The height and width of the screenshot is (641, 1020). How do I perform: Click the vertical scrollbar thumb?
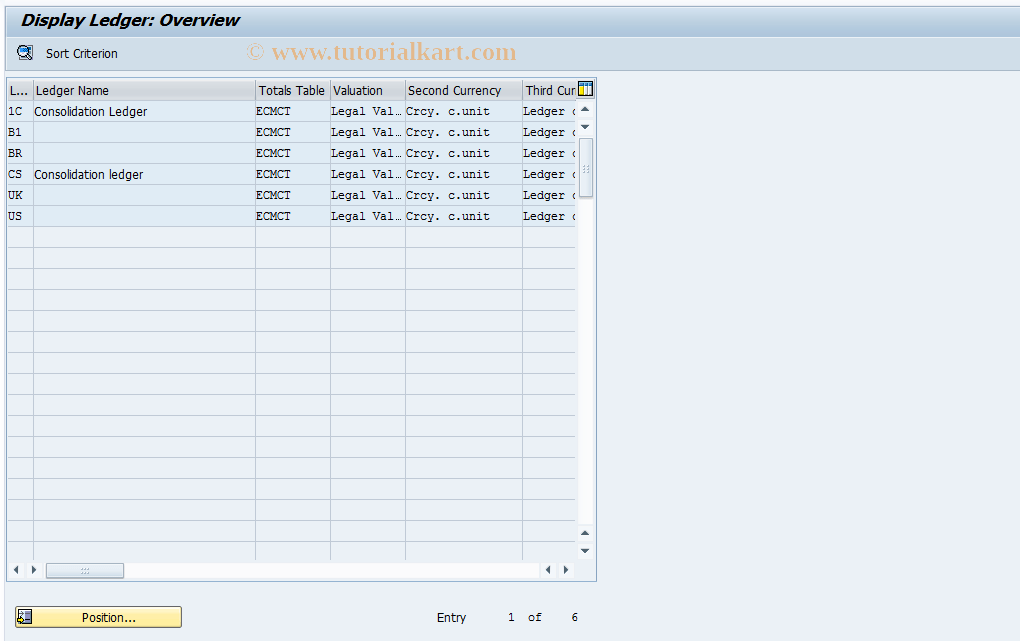pos(584,165)
